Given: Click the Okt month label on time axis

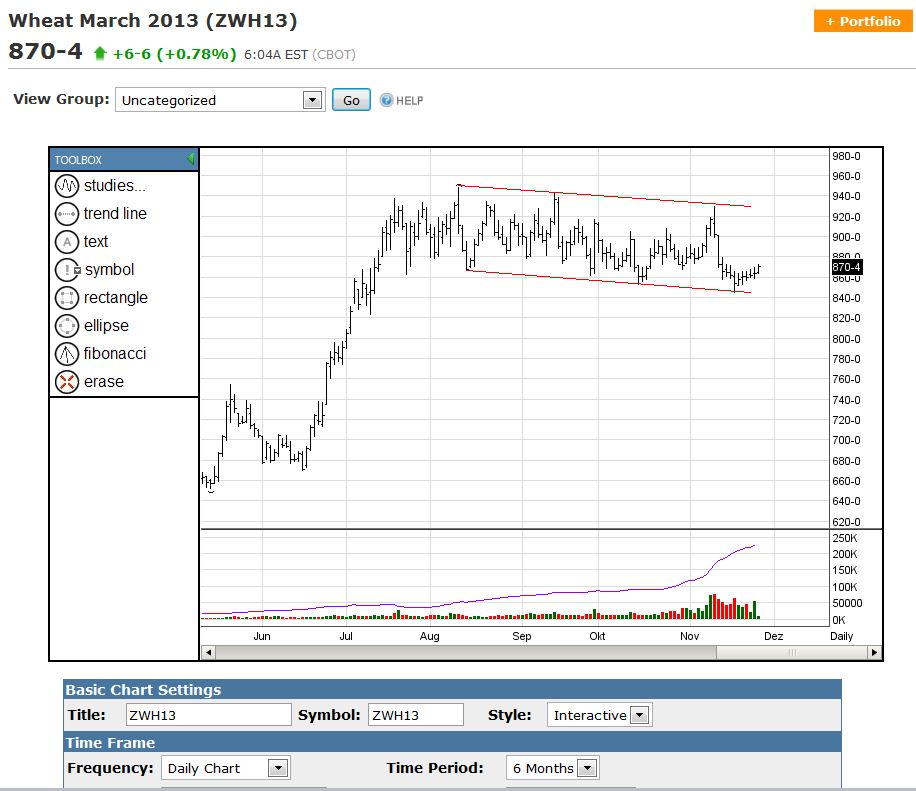Looking at the screenshot, I should 597,636.
